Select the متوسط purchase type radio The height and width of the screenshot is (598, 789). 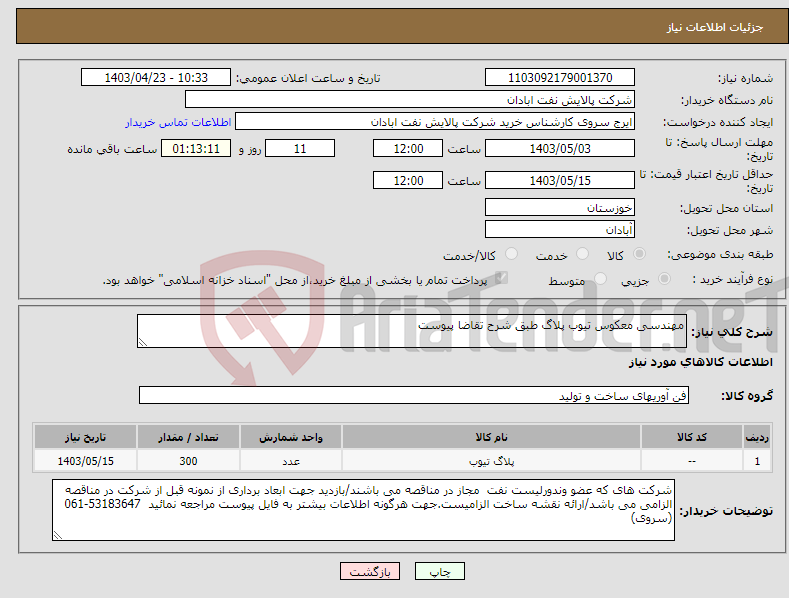600,278
